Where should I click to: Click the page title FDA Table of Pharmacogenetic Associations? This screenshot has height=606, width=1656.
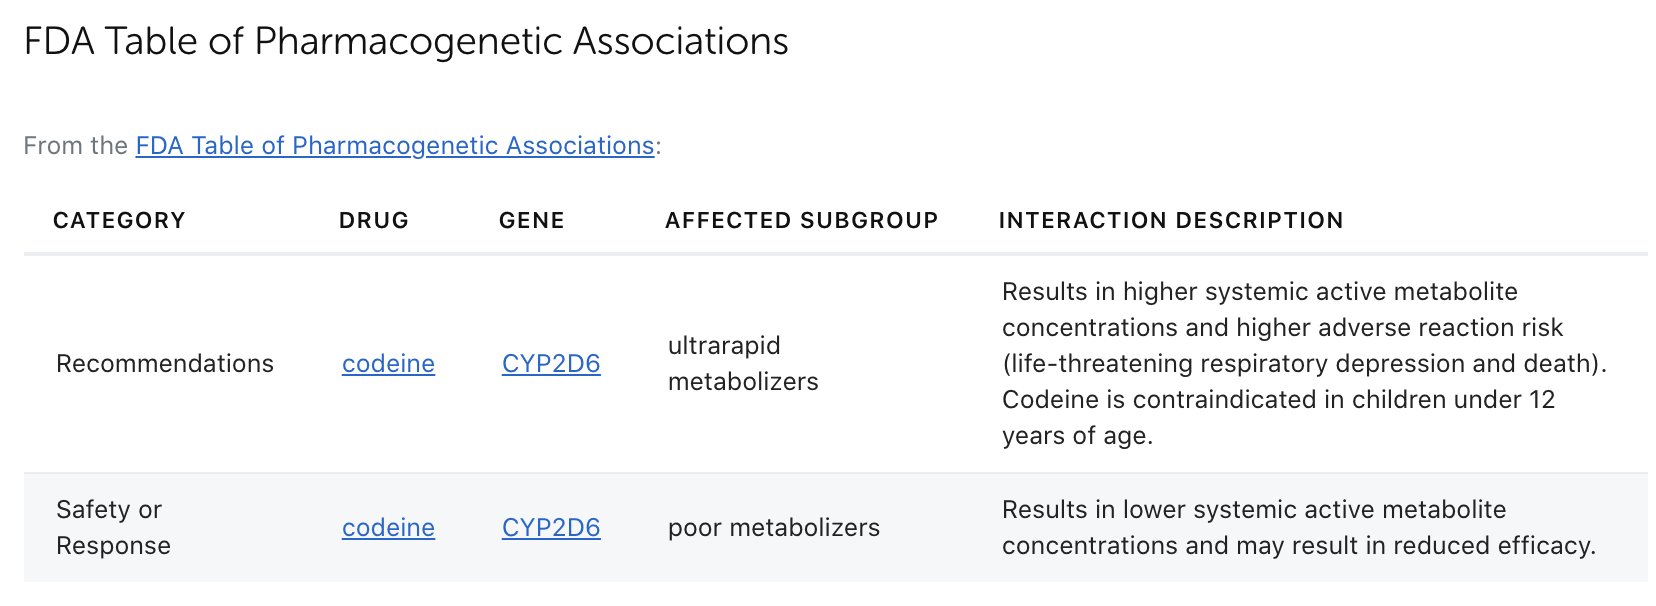(x=405, y=41)
